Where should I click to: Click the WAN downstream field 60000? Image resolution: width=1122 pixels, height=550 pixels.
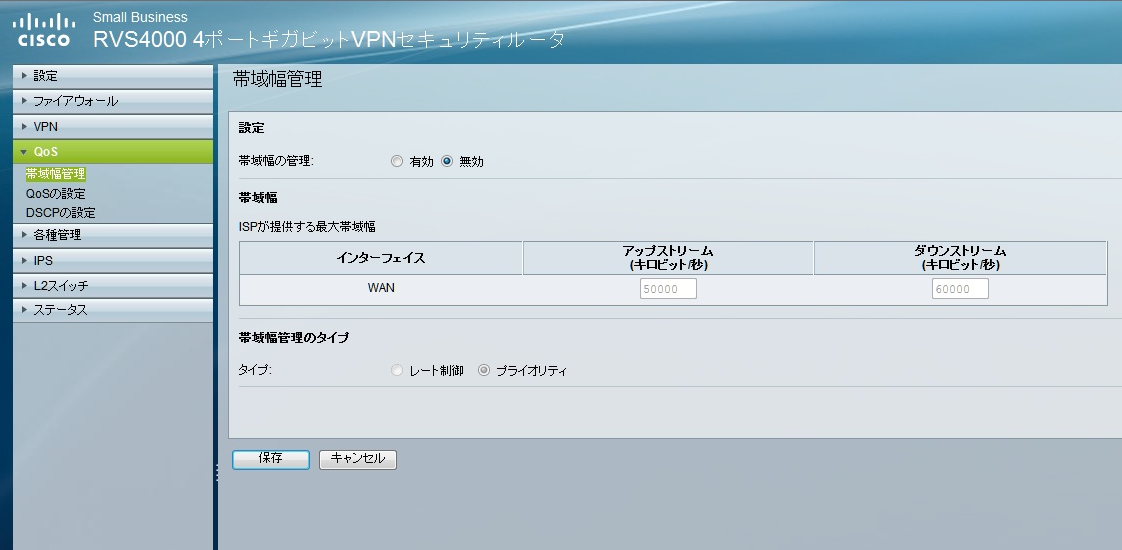[x=960, y=289]
